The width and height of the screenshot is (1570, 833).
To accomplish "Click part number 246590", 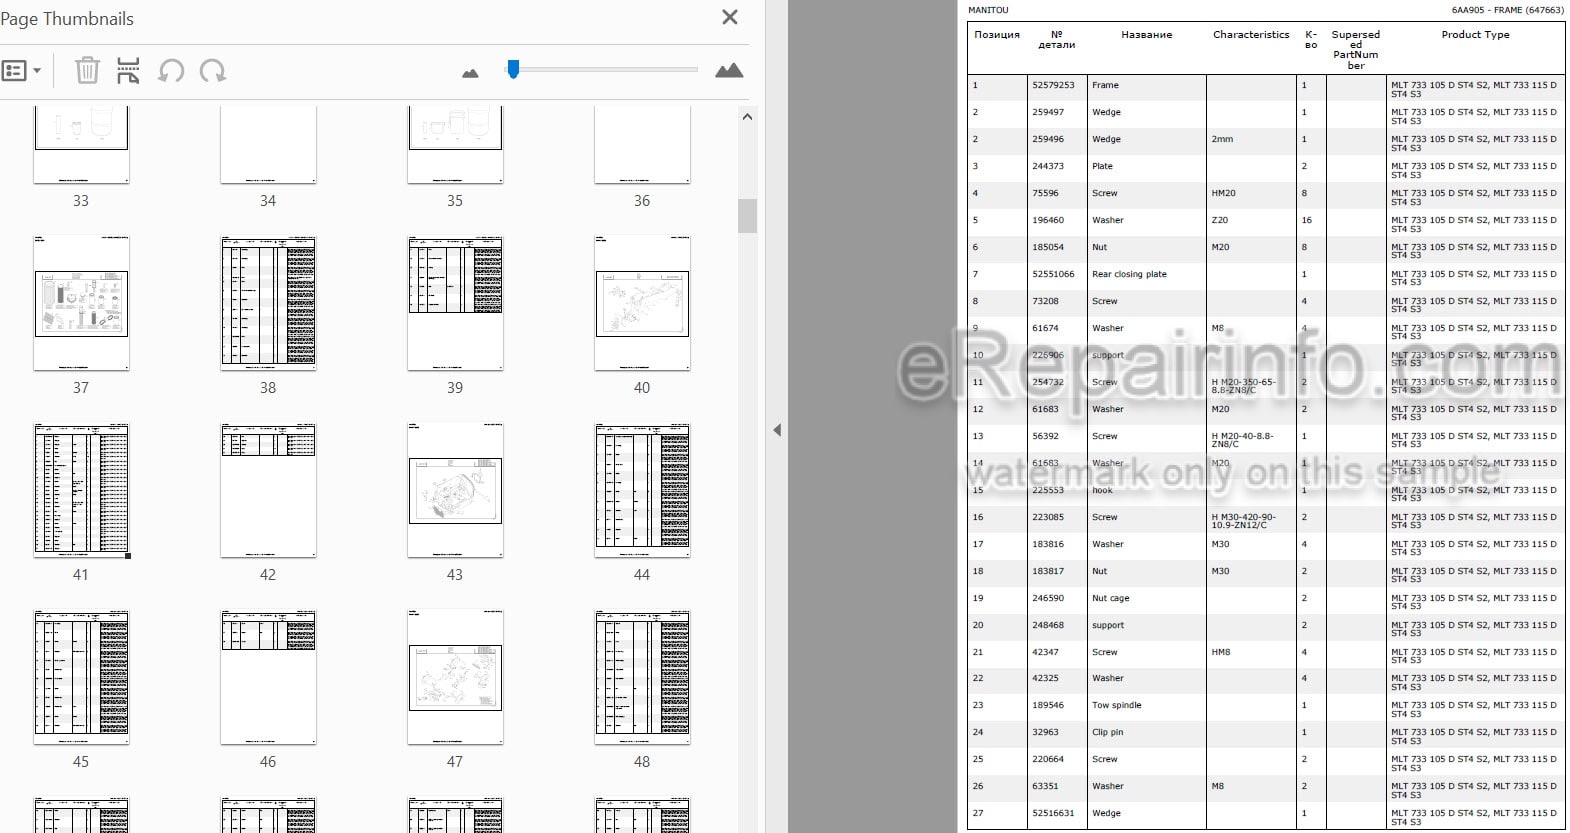I will point(1048,598).
